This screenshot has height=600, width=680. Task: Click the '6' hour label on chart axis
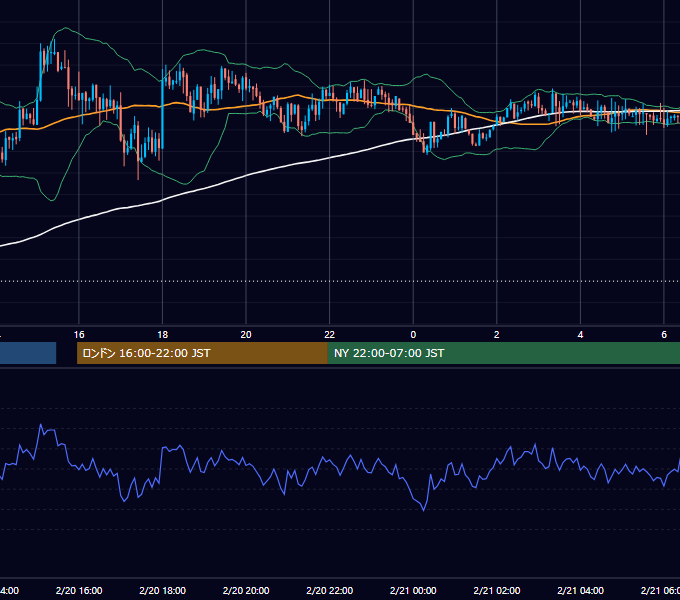[664, 335]
